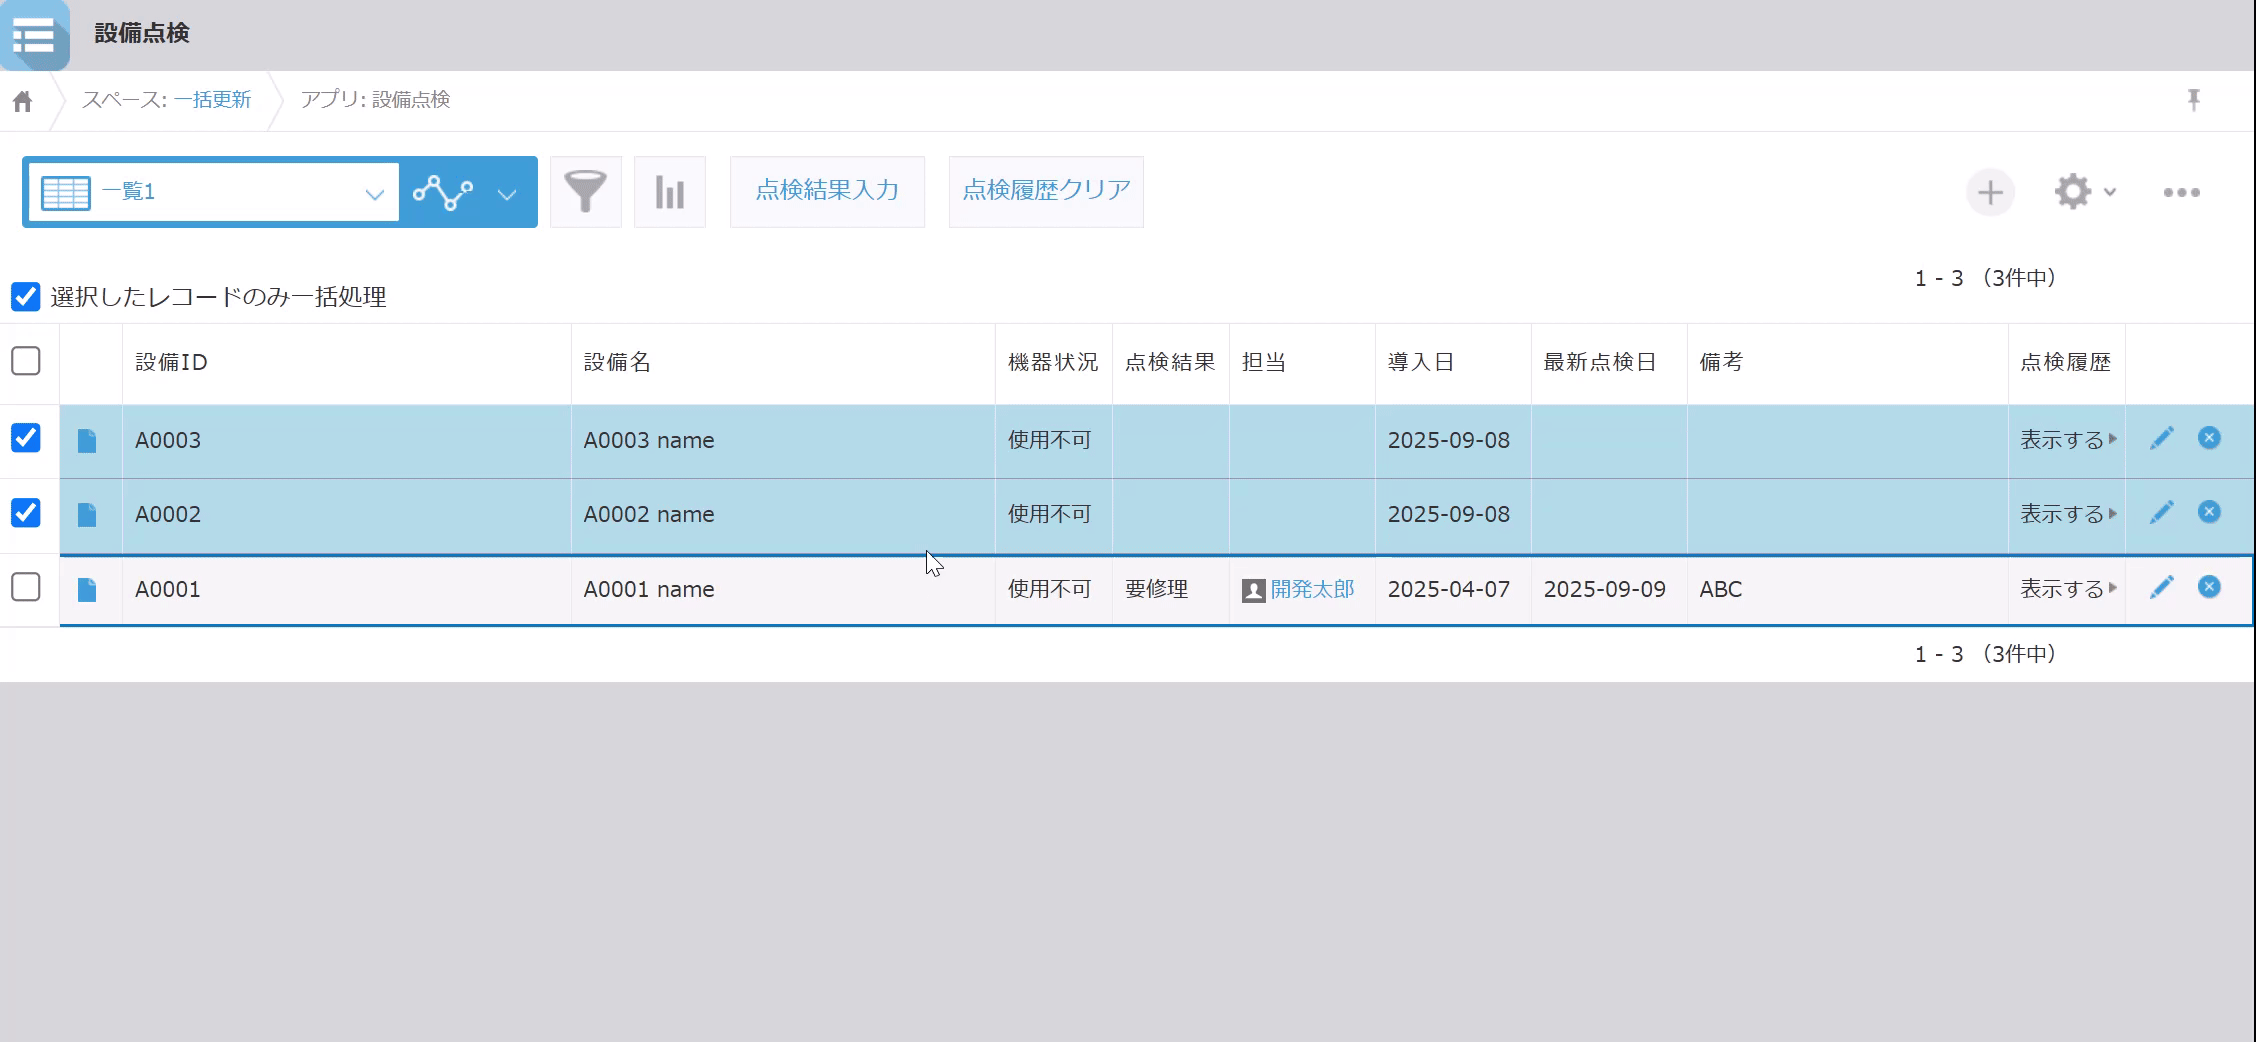The image size is (2256, 1042).
Task: Open record detail icon for A0002
Action: pyautogui.click(x=87, y=515)
